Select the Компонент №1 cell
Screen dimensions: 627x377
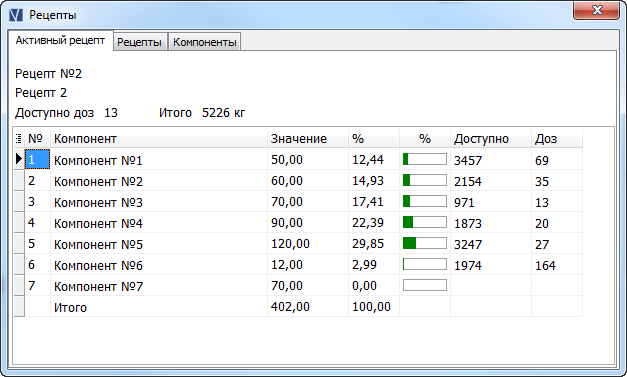159,160
